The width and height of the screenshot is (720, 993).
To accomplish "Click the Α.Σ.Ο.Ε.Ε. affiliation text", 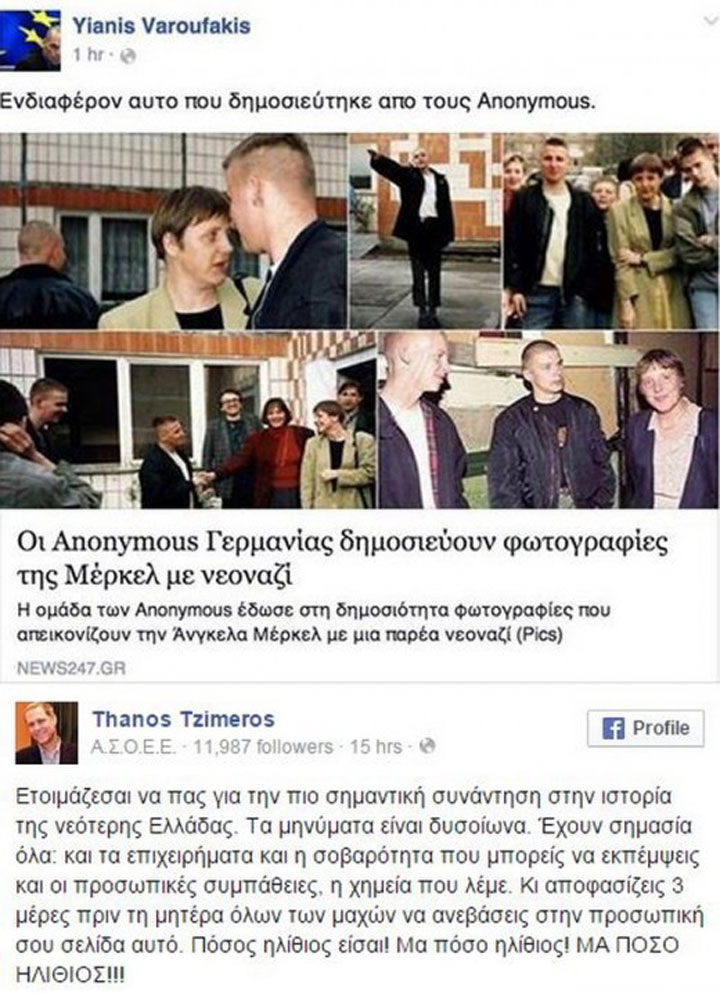I will (133, 747).
